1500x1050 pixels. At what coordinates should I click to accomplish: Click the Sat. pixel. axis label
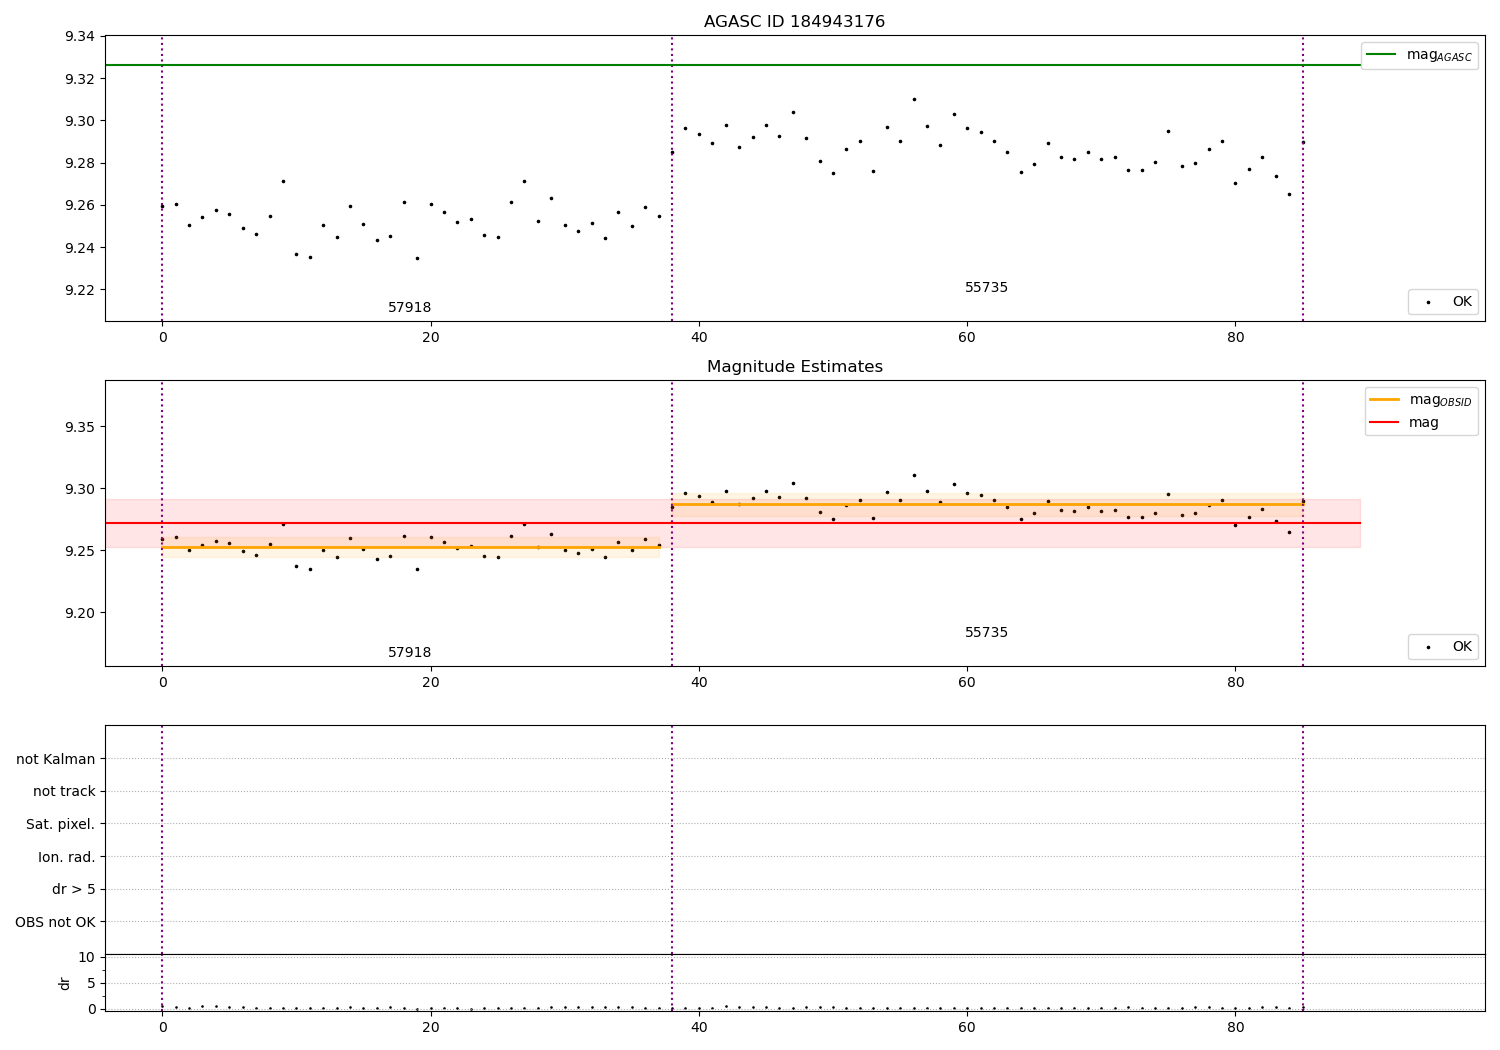(61, 824)
